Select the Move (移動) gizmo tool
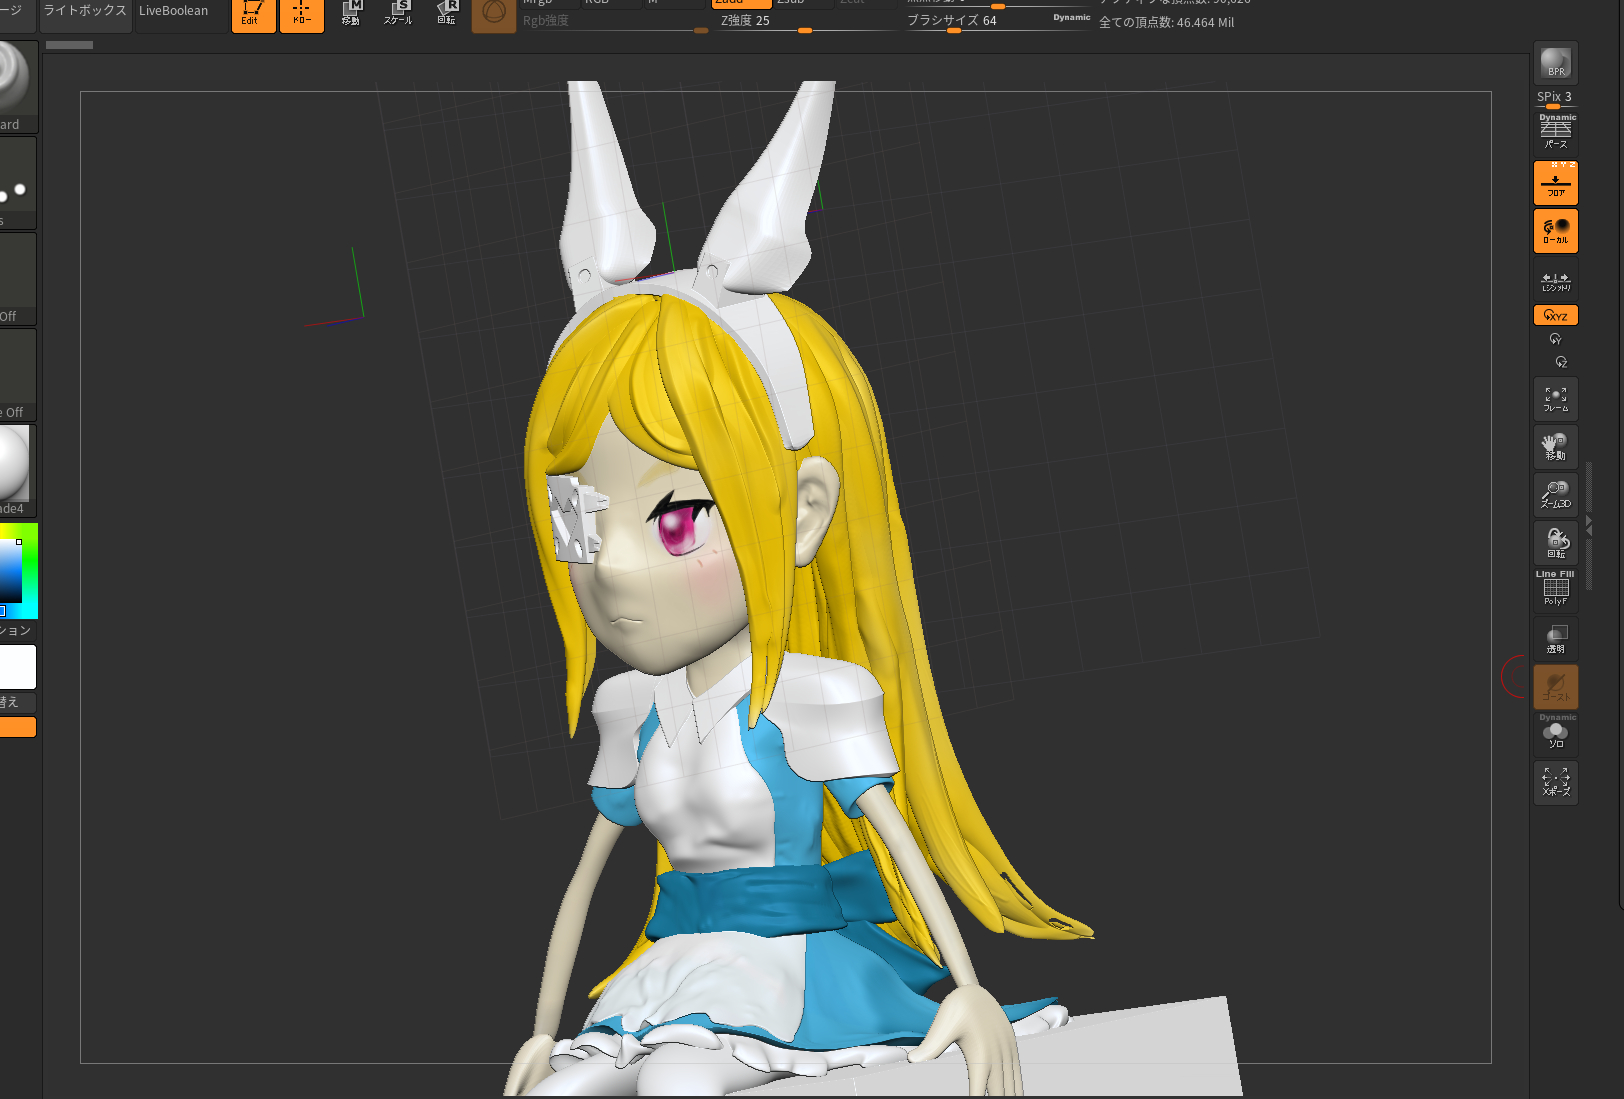This screenshot has width=1624, height=1099. pyautogui.click(x=350, y=14)
